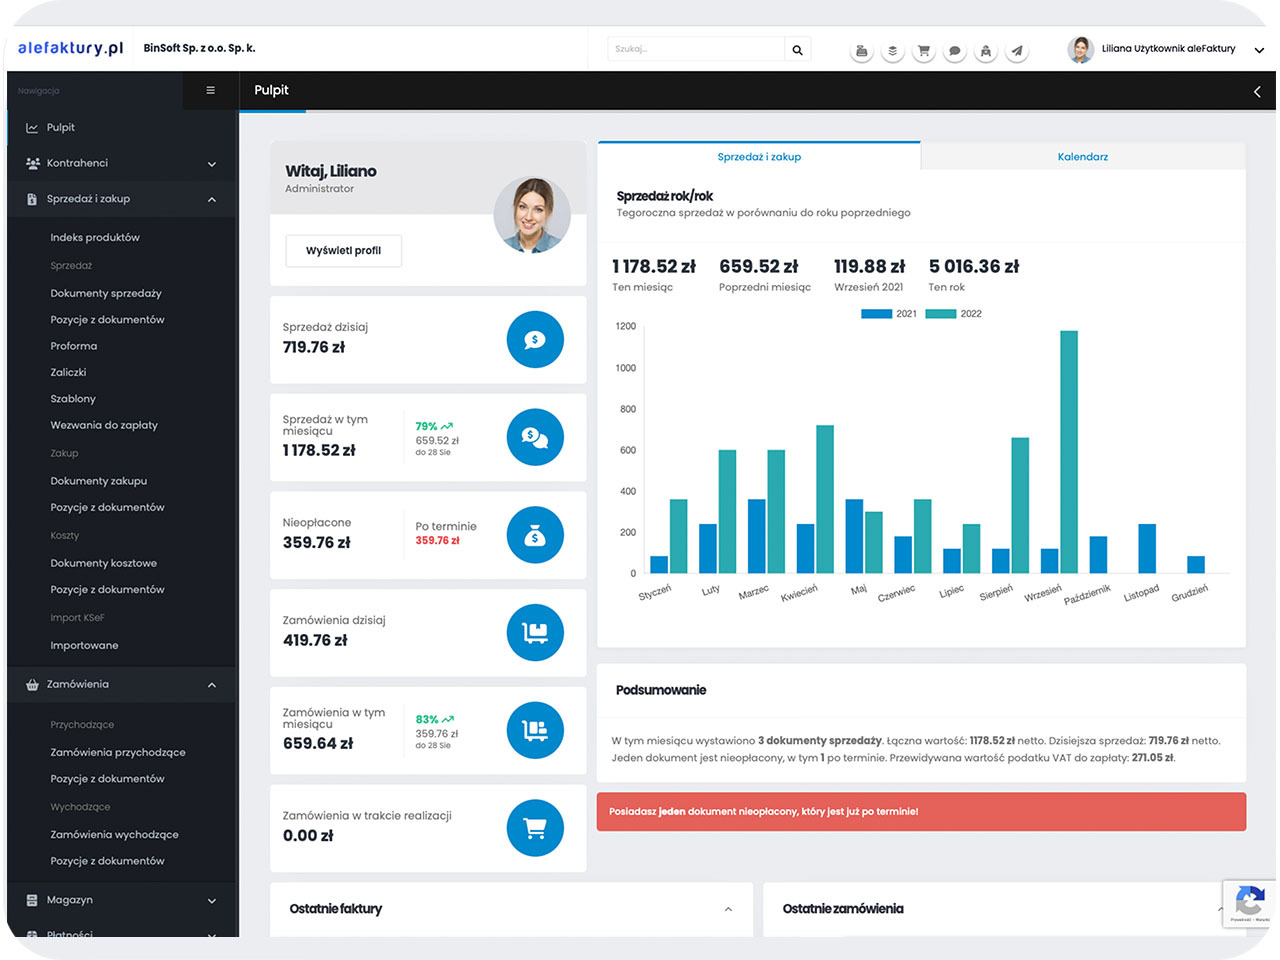This screenshot has width=1280, height=960.
Task: Click the stacked layers icon in top bar
Action: 892,50
